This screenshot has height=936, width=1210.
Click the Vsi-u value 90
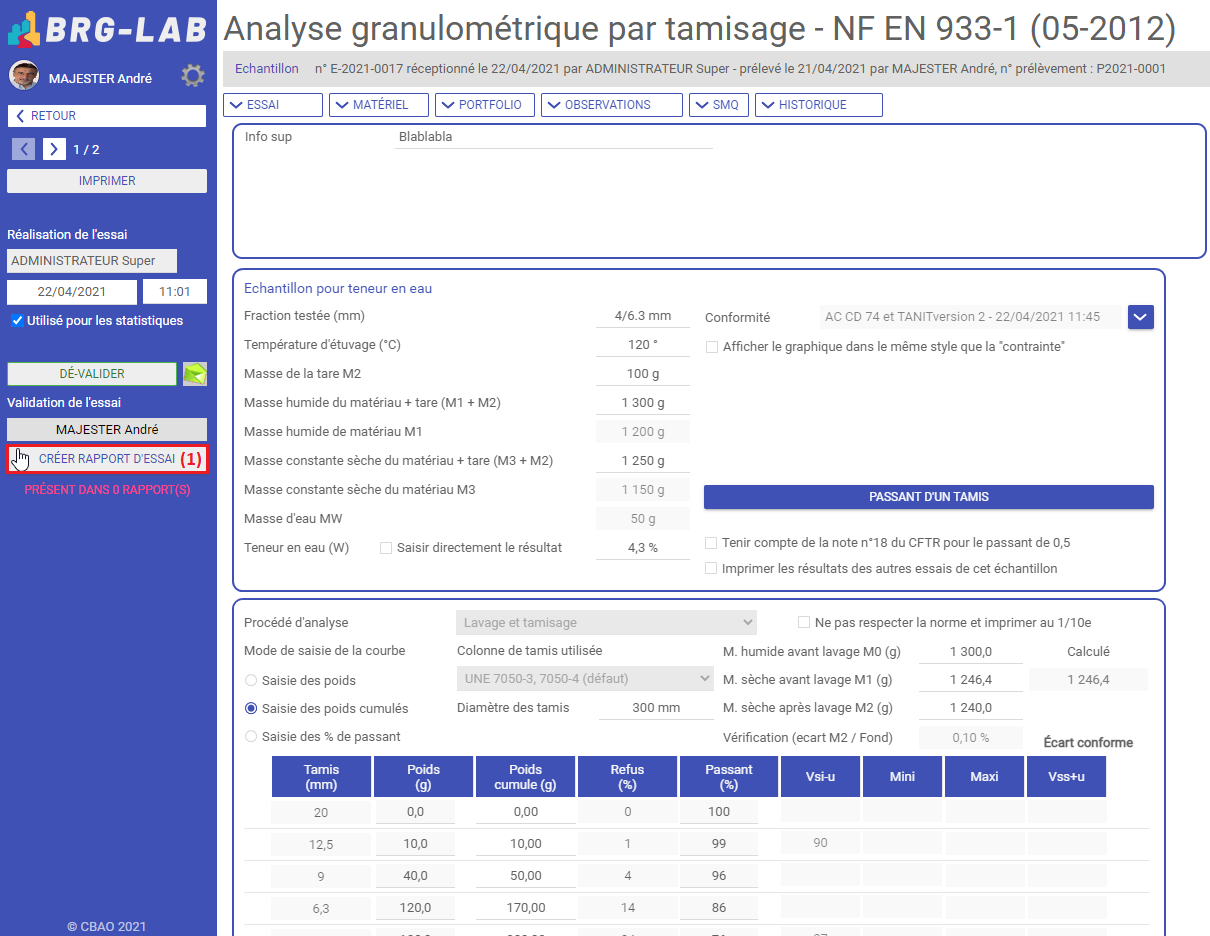[x=820, y=843]
